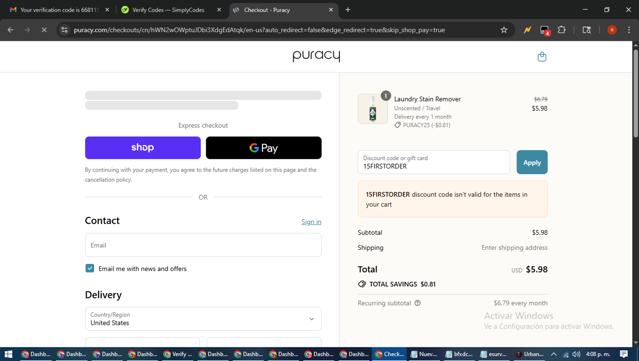Screen dimensions: 639x361
Task: Open the volume control in system tray
Action: pyautogui.click(x=576, y=354)
